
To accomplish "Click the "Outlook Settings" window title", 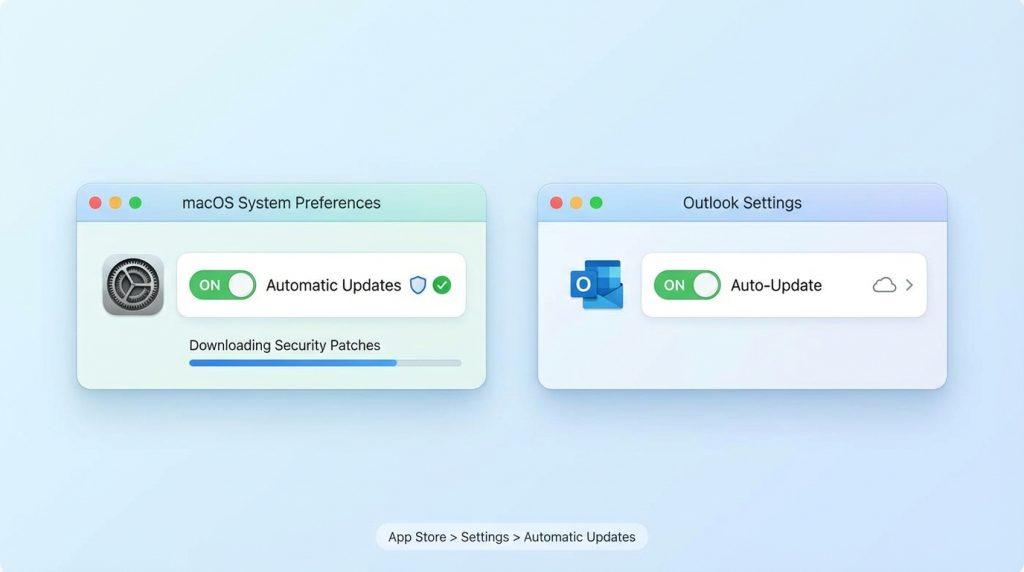I will tap(742, 202).
